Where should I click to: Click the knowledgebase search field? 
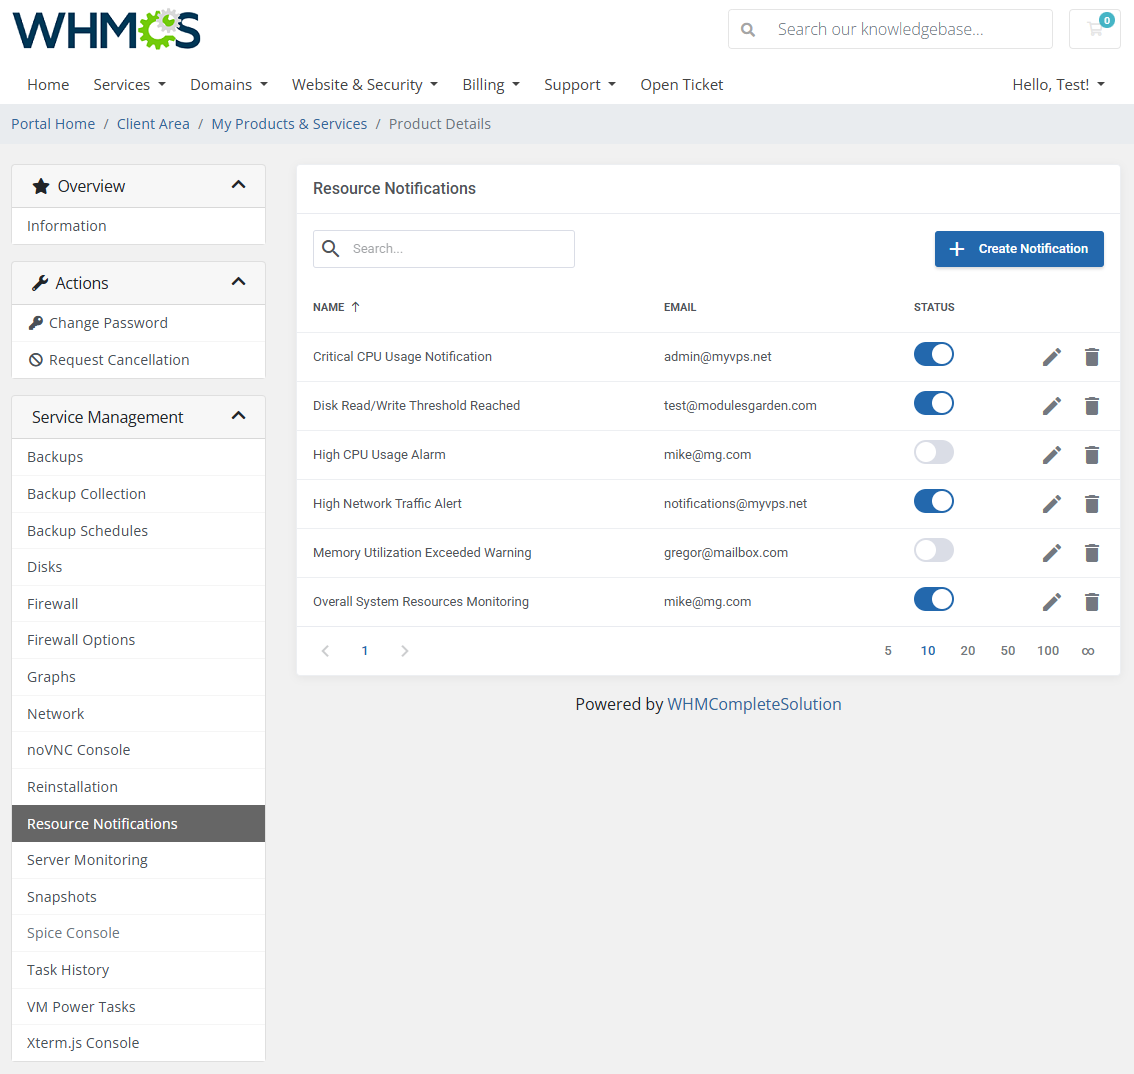click(900, 29)
